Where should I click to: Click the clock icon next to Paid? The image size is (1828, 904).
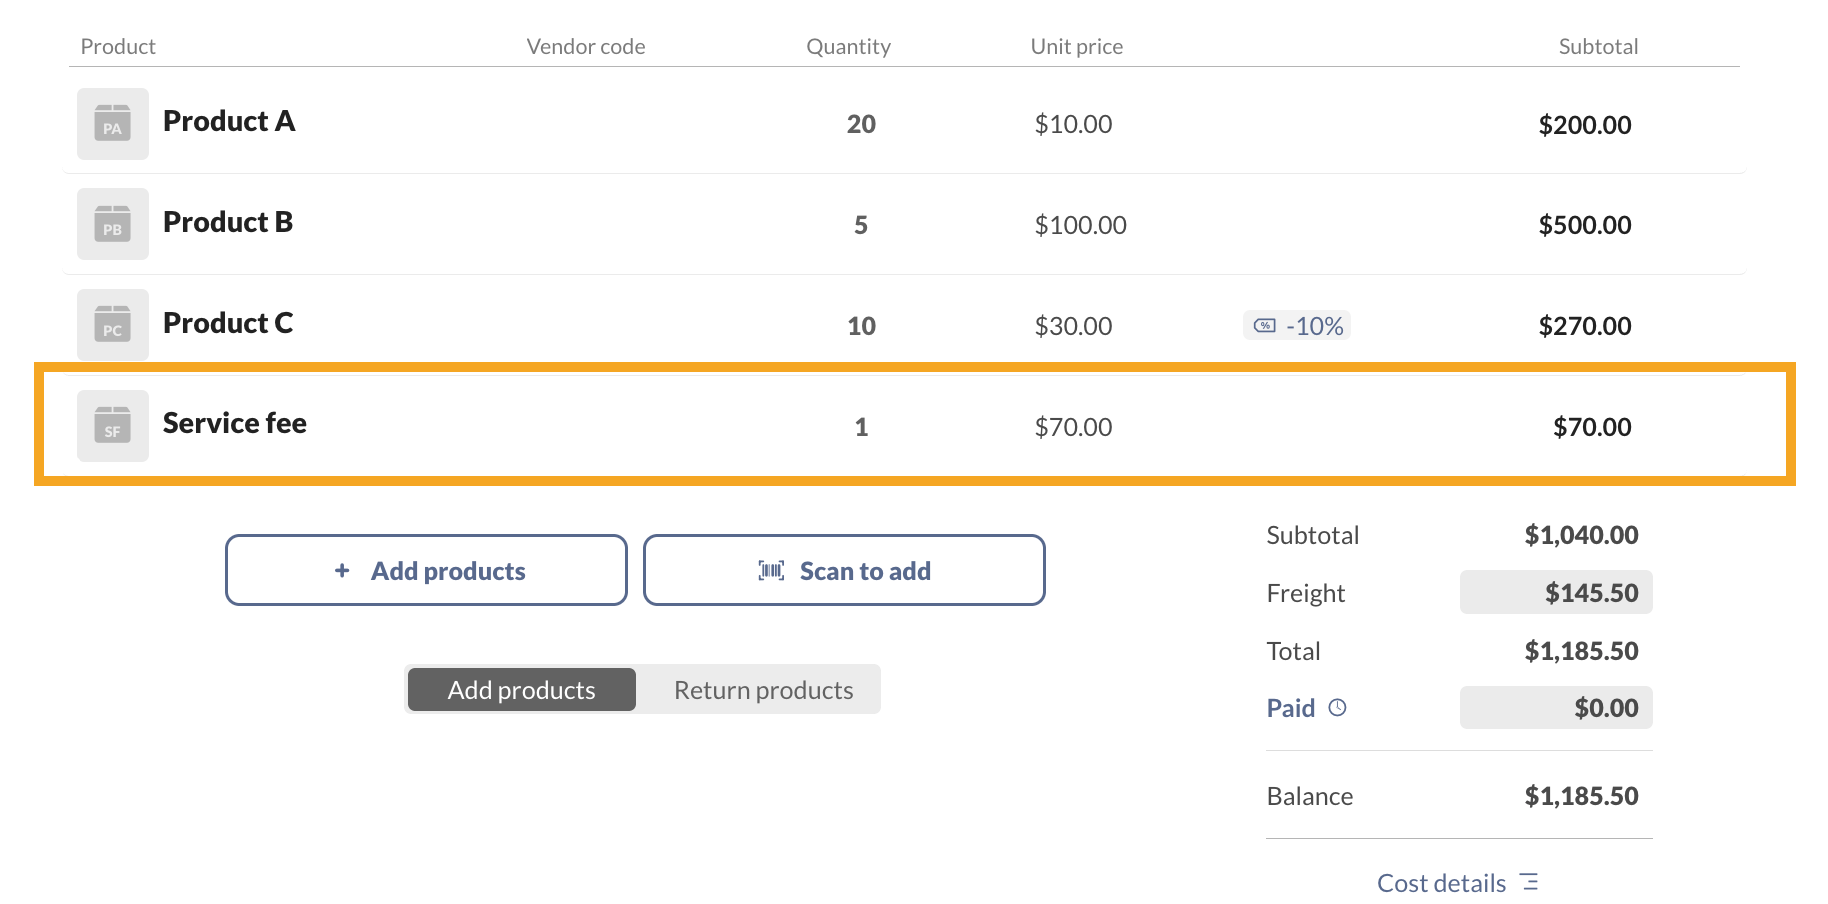coord(1337,708)
